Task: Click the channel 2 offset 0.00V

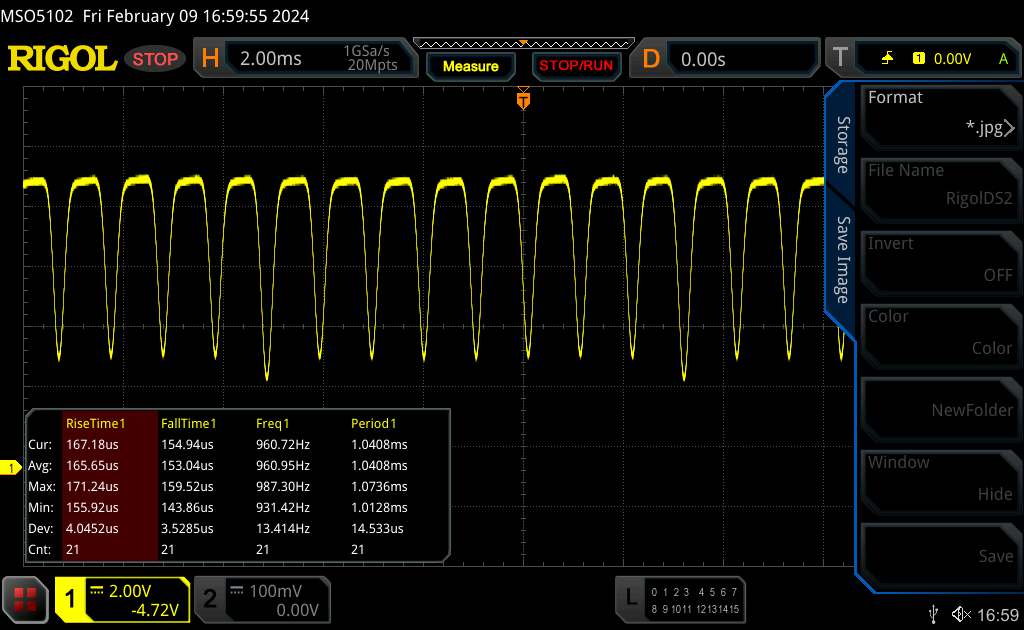Action: point(297,610)
